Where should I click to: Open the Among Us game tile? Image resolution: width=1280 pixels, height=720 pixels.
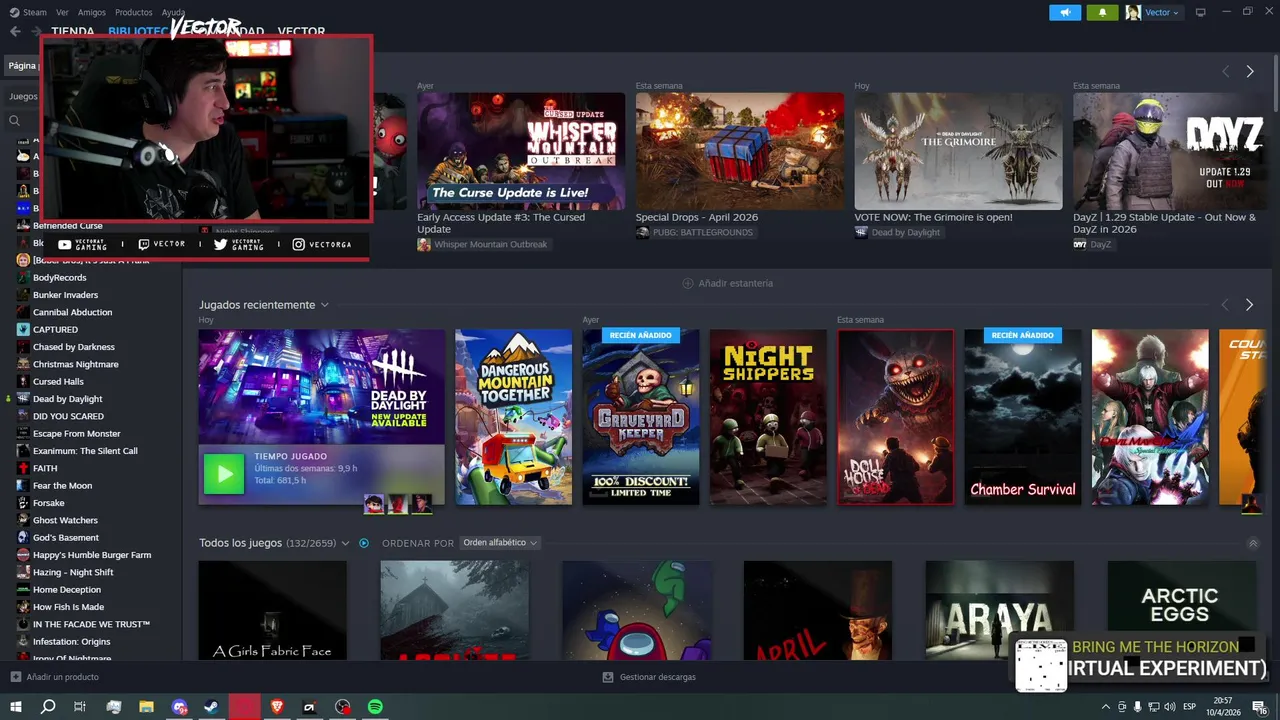coord(638,610)
